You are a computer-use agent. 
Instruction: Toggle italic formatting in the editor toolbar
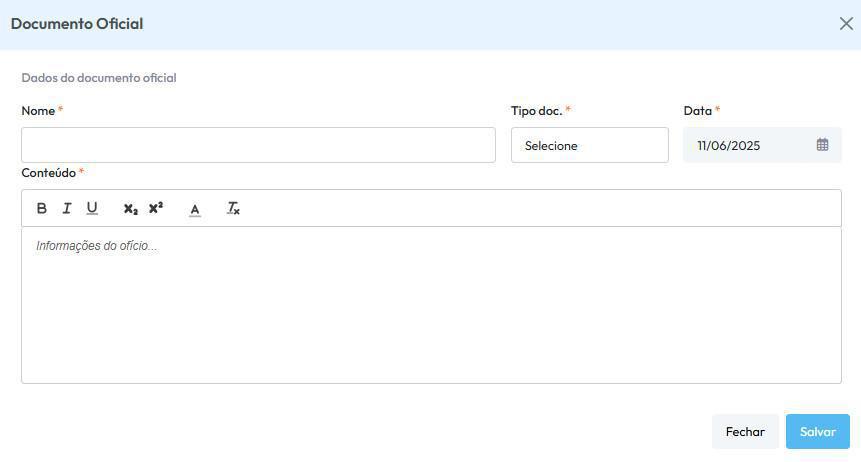(66, 208)
